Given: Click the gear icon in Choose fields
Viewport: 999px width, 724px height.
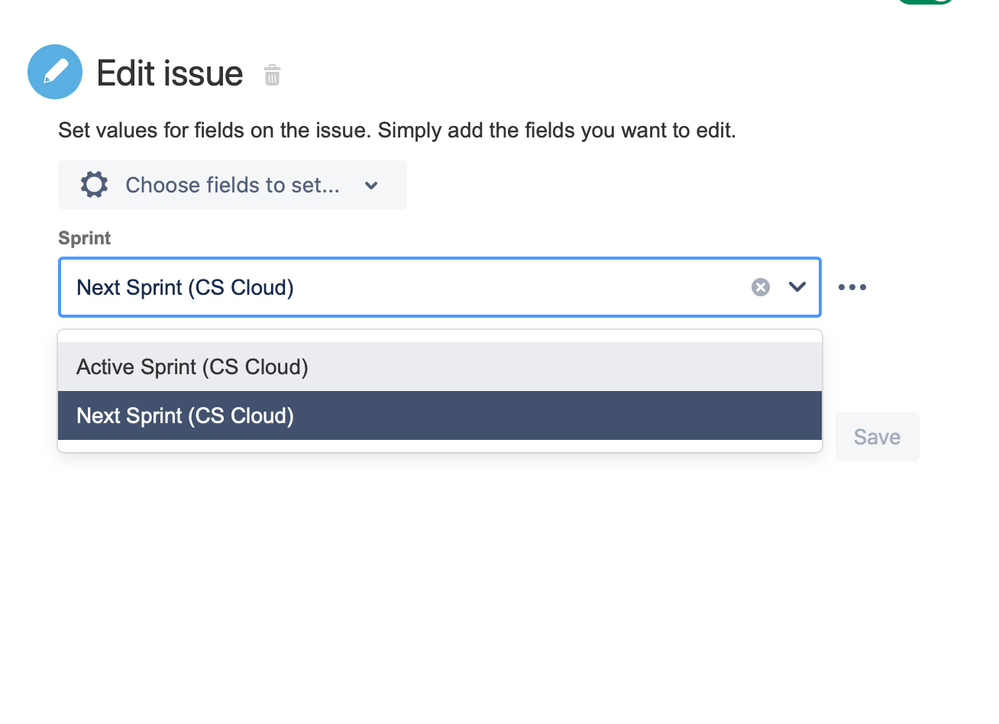Looking at the screenshot, I should 94,185.
